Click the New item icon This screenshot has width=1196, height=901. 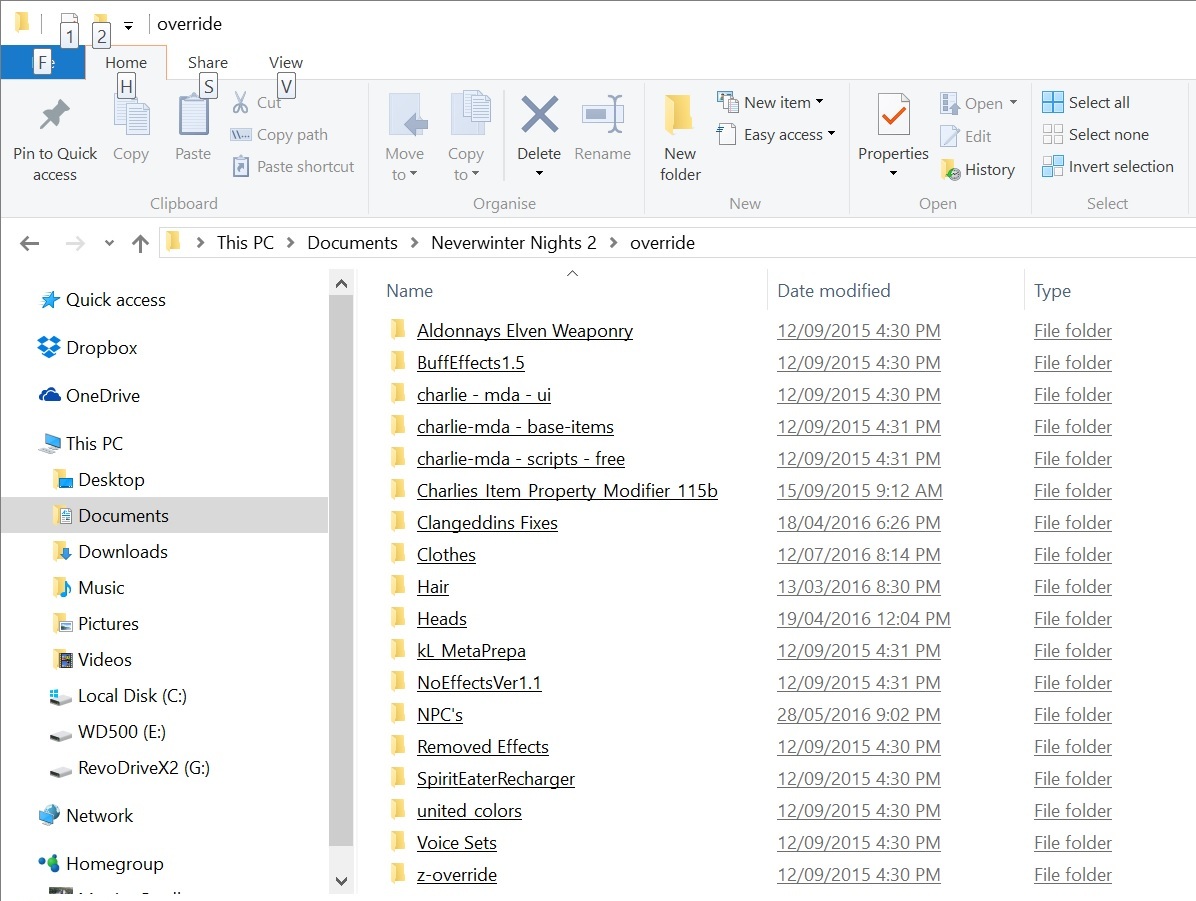tap(728, 101)
